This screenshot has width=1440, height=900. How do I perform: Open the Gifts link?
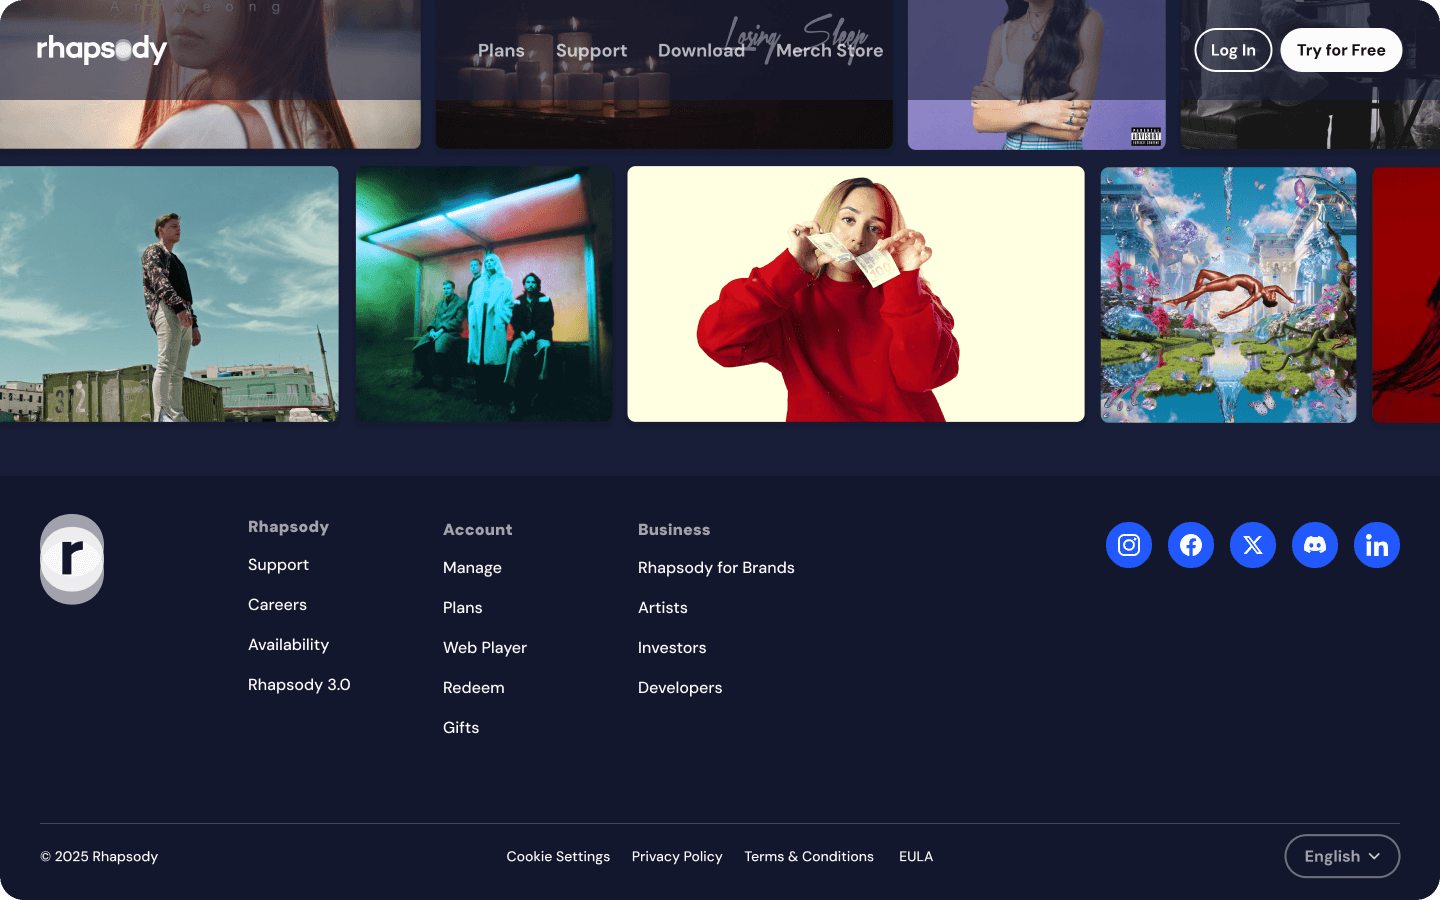[461, 728]
